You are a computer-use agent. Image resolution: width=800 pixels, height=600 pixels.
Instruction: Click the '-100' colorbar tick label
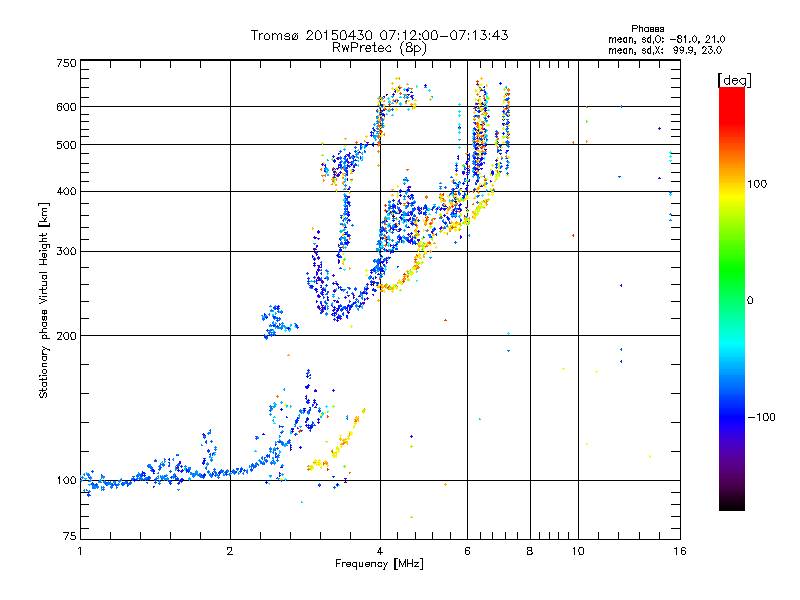click(761, 417)
